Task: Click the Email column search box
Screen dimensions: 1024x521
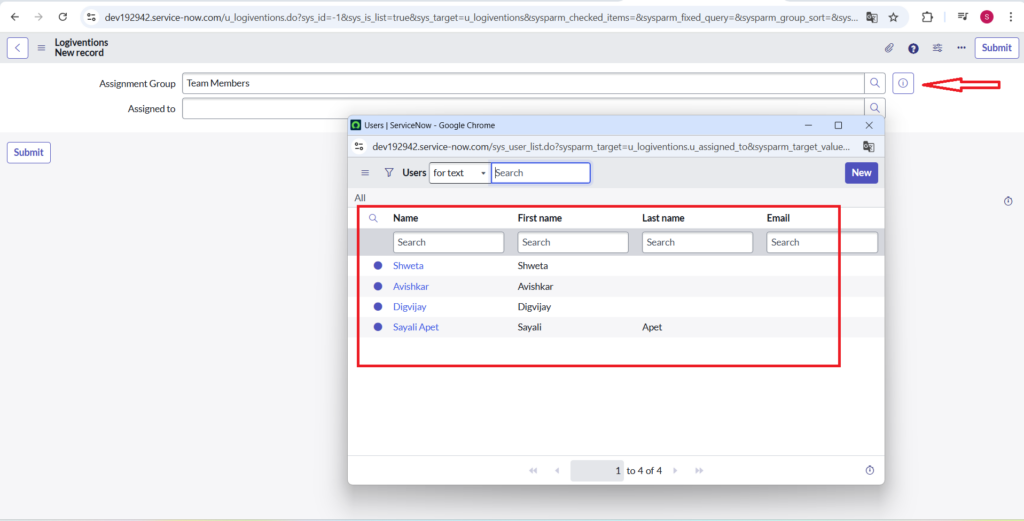Action: pos(822,242)
